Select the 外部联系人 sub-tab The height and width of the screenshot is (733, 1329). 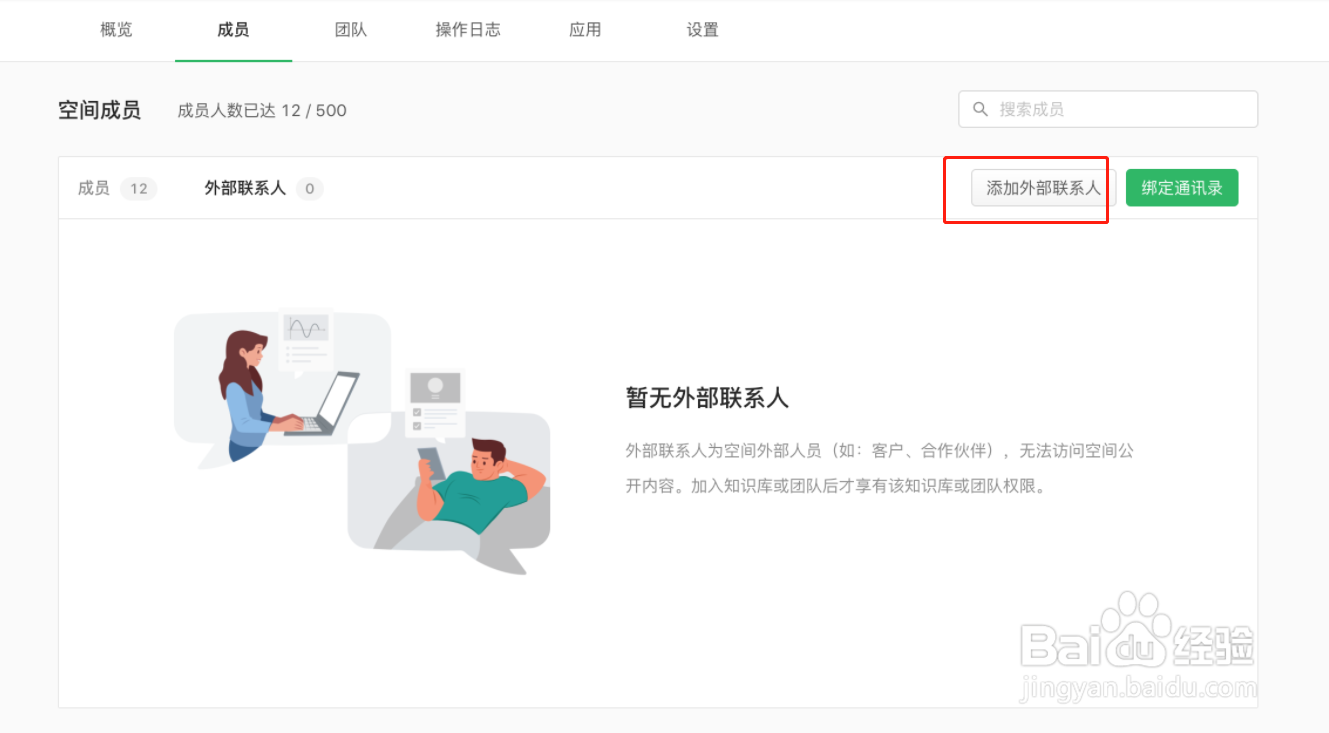click(264, 188)
